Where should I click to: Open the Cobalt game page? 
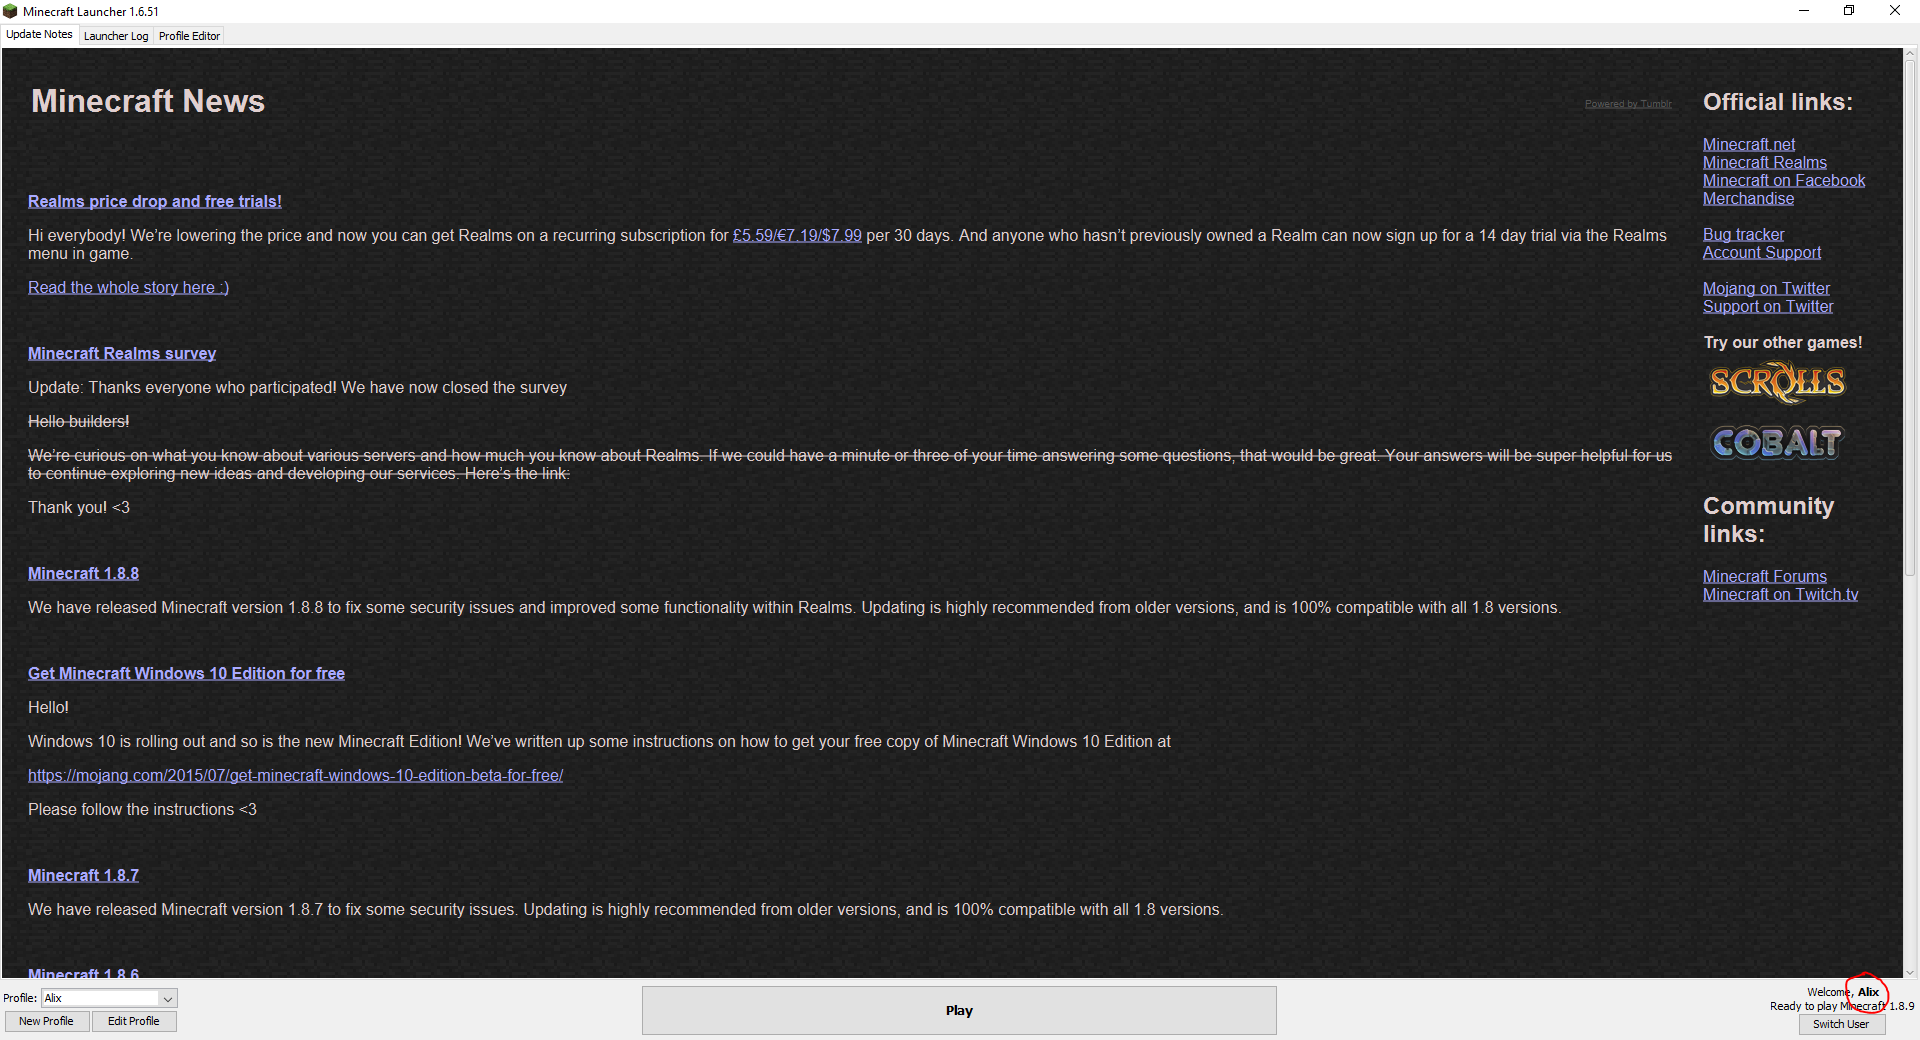point(1776,443)
